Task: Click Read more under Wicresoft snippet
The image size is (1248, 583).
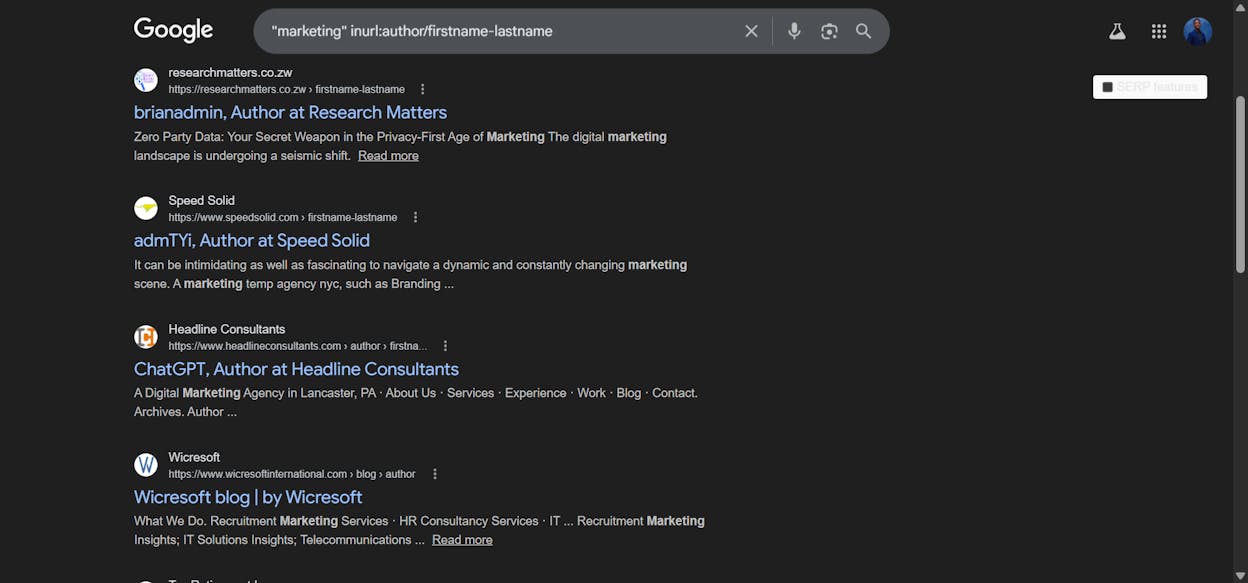Action: click(462, 540)
